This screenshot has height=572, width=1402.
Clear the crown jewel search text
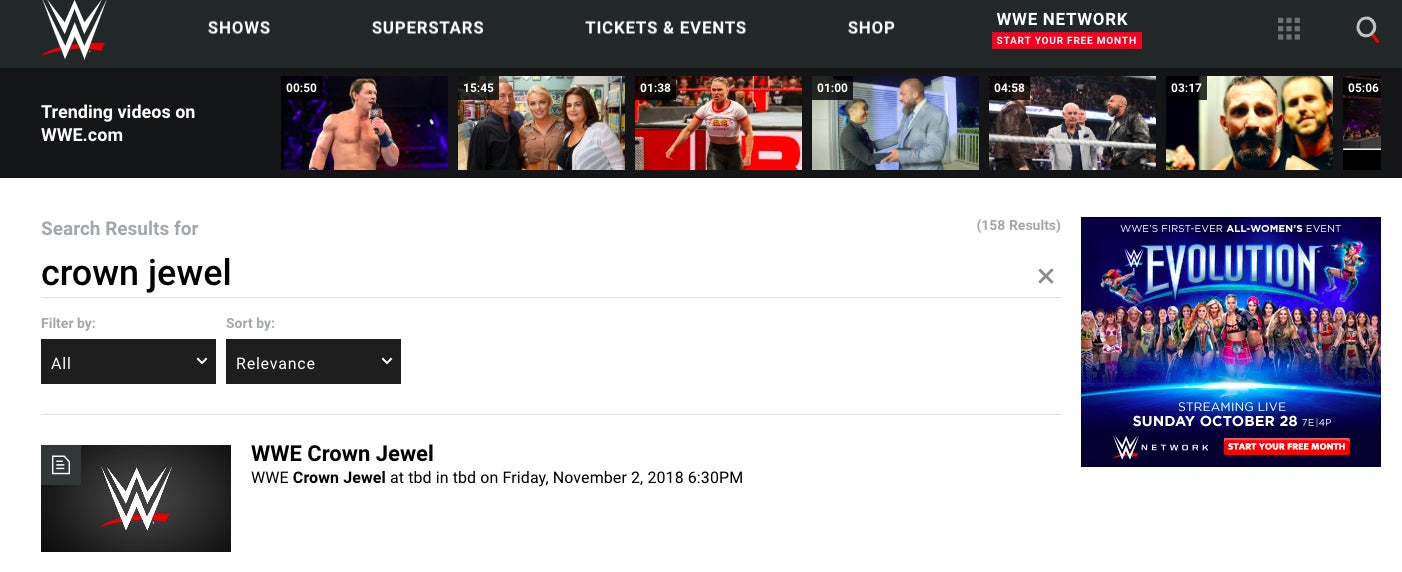(1046, 276)
